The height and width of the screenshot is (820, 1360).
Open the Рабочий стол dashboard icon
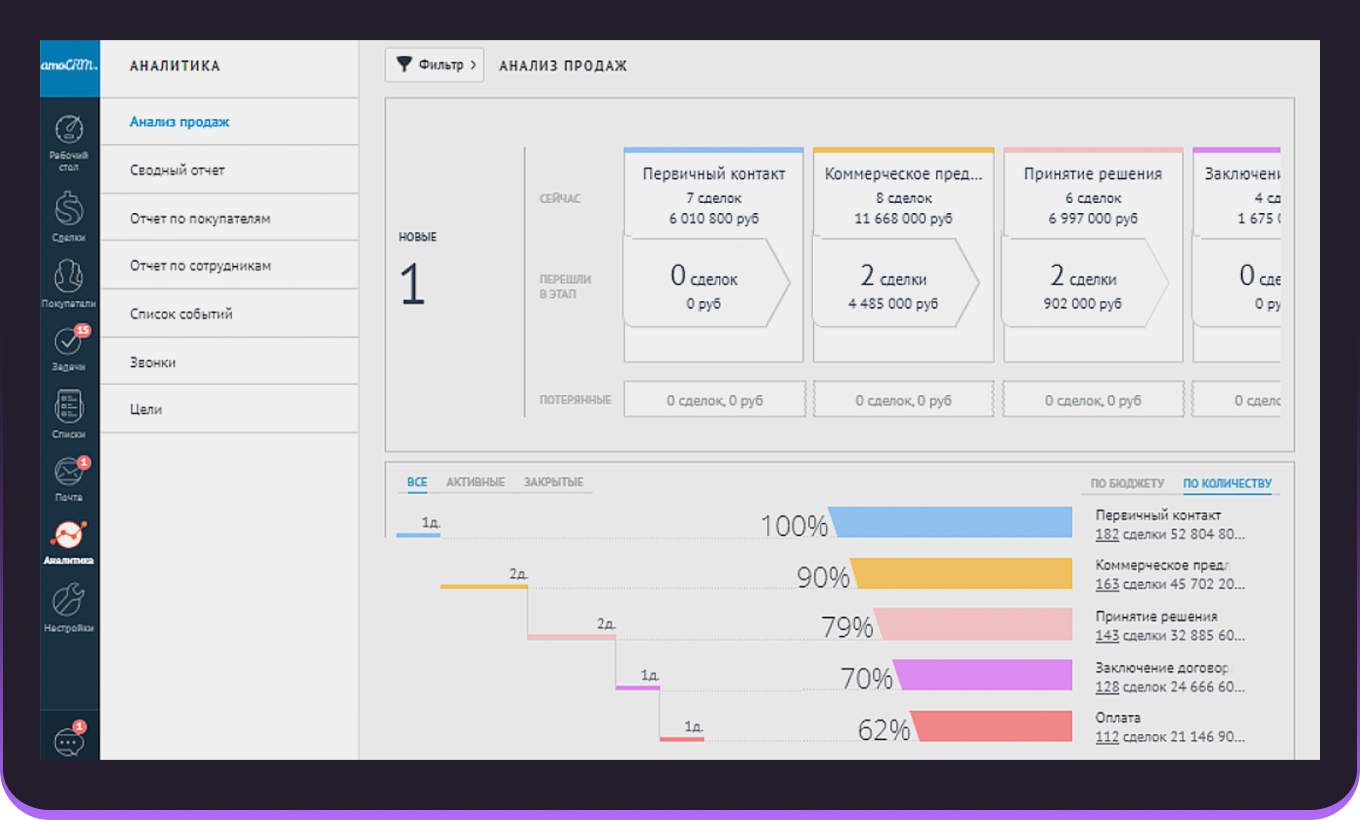[x=69, y=130]
